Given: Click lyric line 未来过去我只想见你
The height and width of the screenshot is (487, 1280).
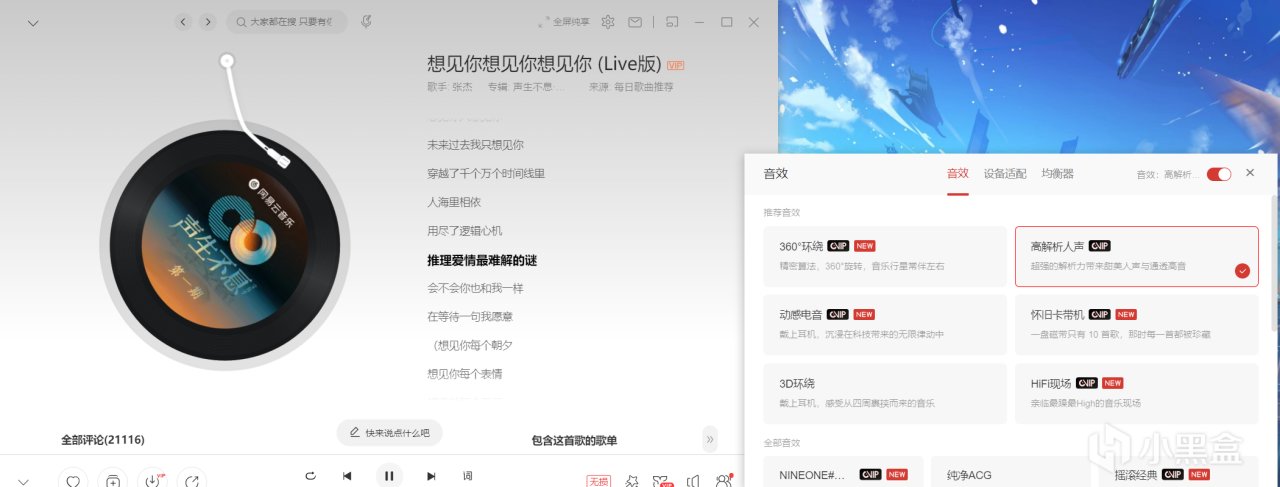Looking at the screenshot, I should click(x=475, y=145).
